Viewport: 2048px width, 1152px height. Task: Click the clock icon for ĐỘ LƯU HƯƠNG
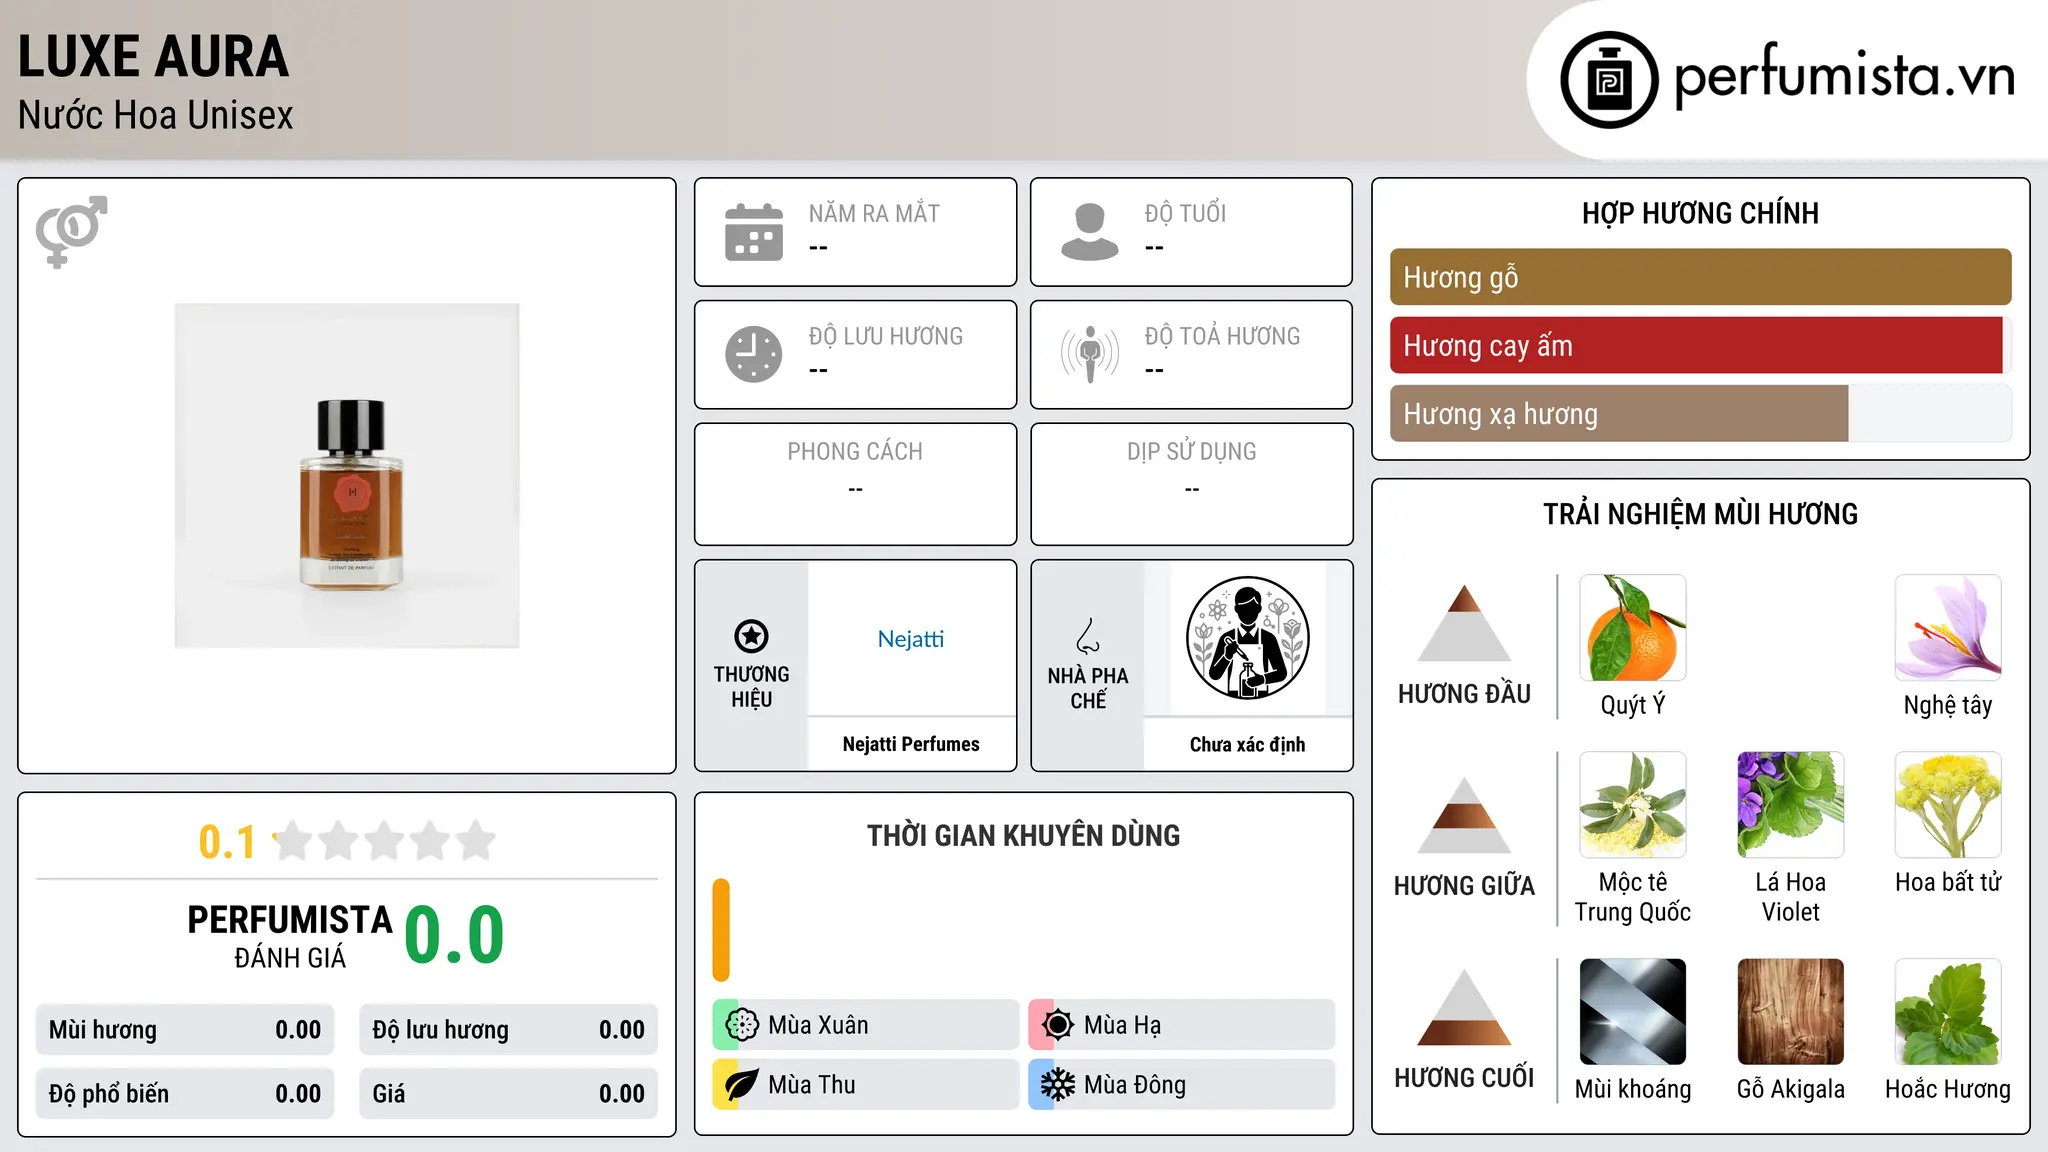click(754, 354)
